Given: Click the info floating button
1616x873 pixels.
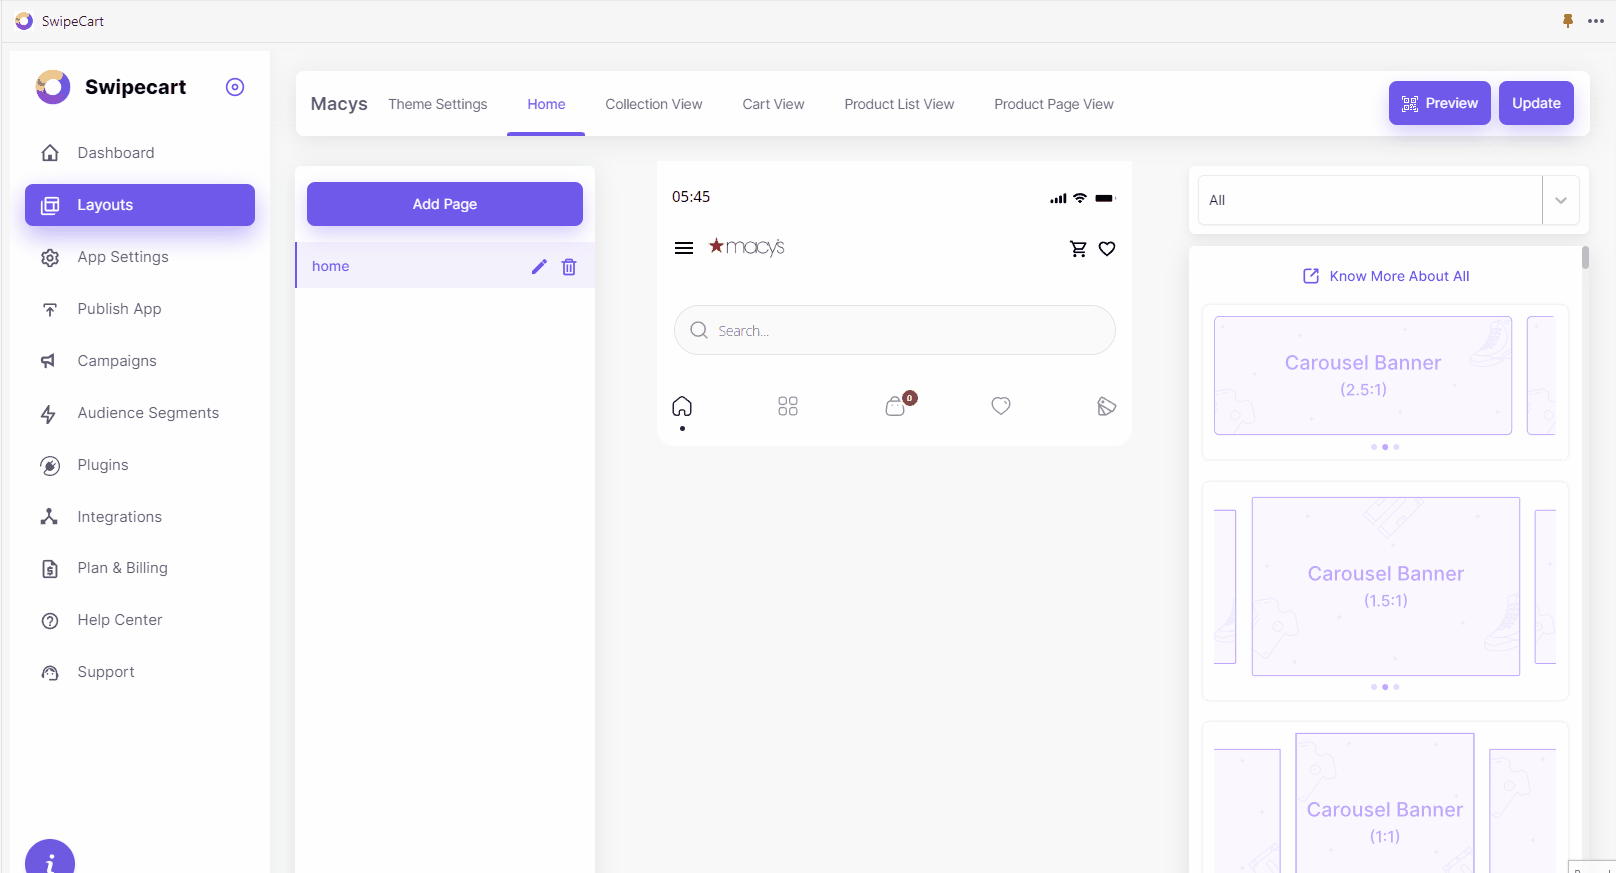Looking at the screenshot, I should [50, 860].
